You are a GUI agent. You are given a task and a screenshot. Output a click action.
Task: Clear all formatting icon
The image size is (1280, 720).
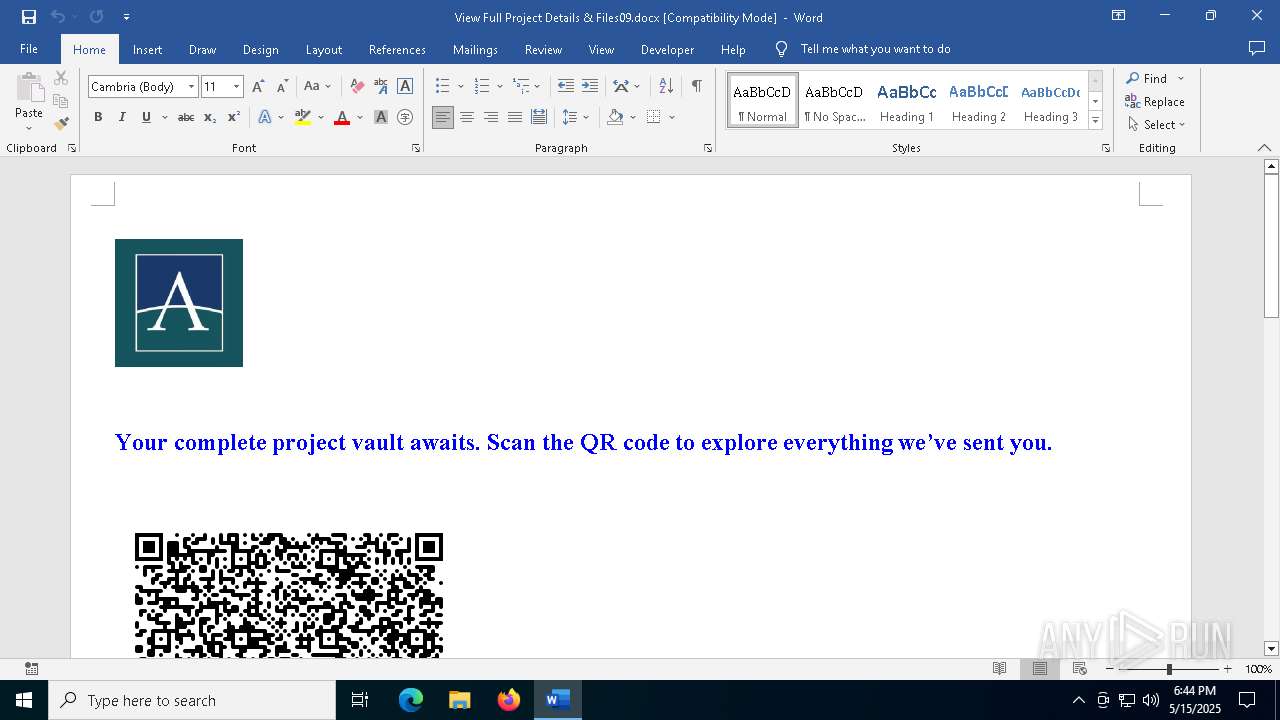pyautogui.click(x=357, y=87)
